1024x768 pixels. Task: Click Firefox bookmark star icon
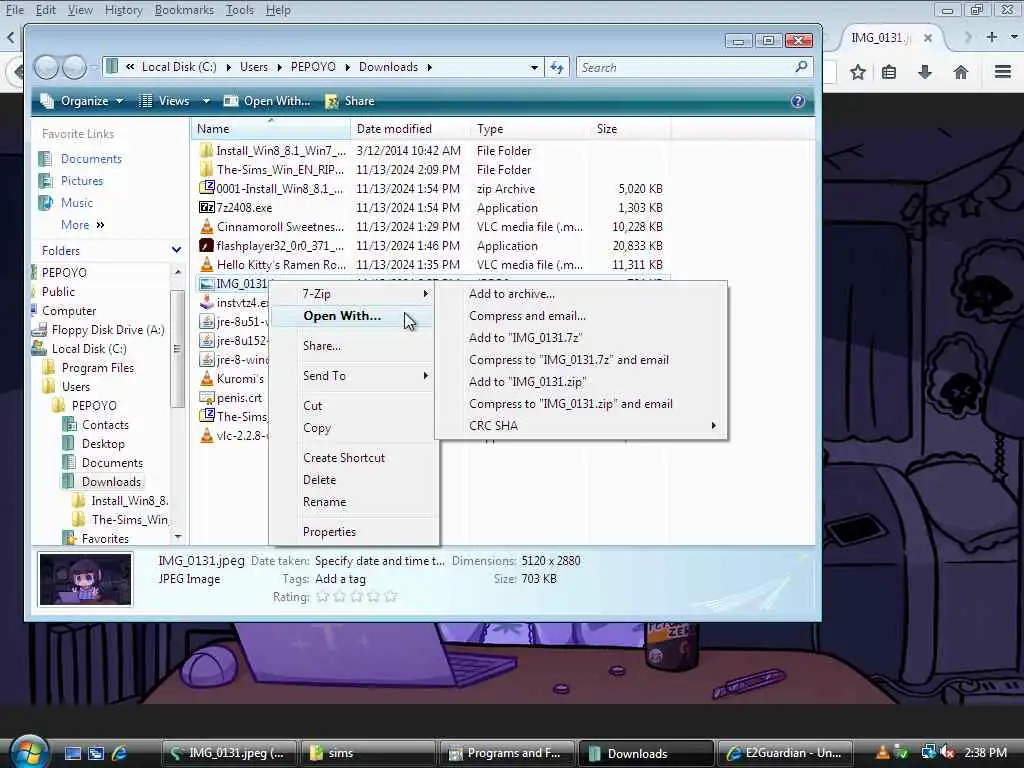coord(857,72)
